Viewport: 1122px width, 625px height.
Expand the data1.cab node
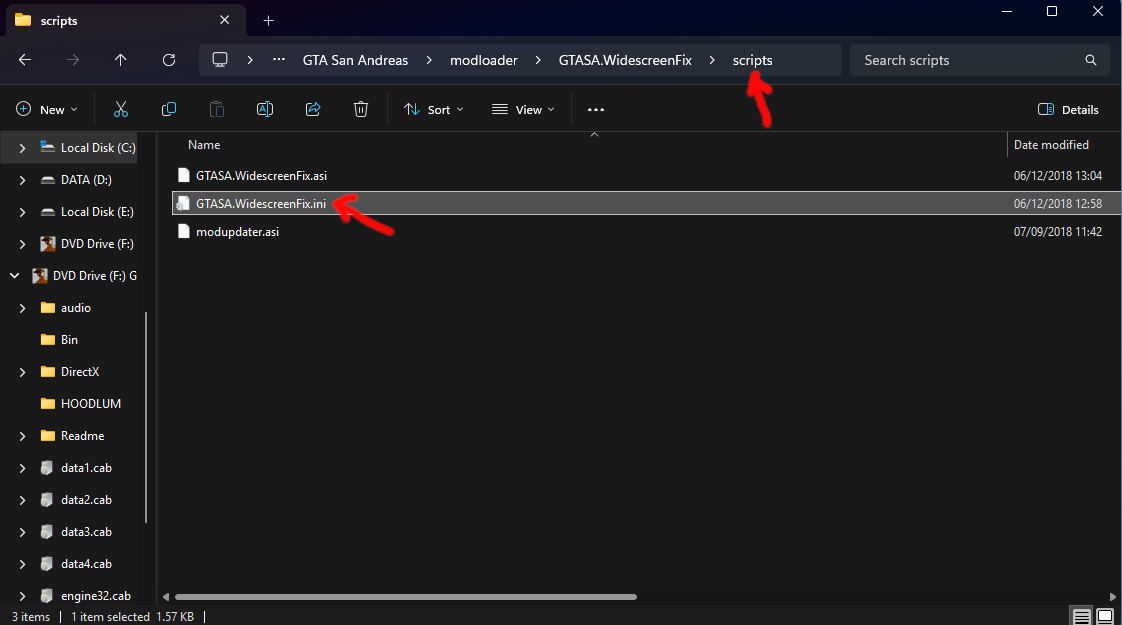click(x=22, y=468)
